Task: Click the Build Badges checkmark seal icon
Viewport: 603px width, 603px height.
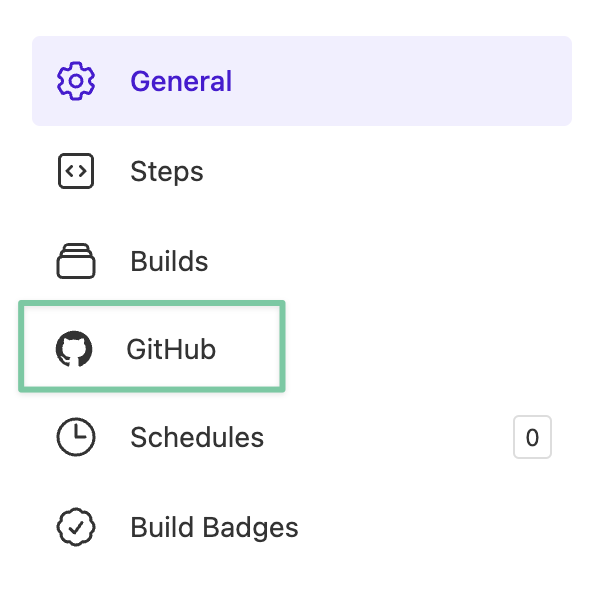Action: pos(76,527)
